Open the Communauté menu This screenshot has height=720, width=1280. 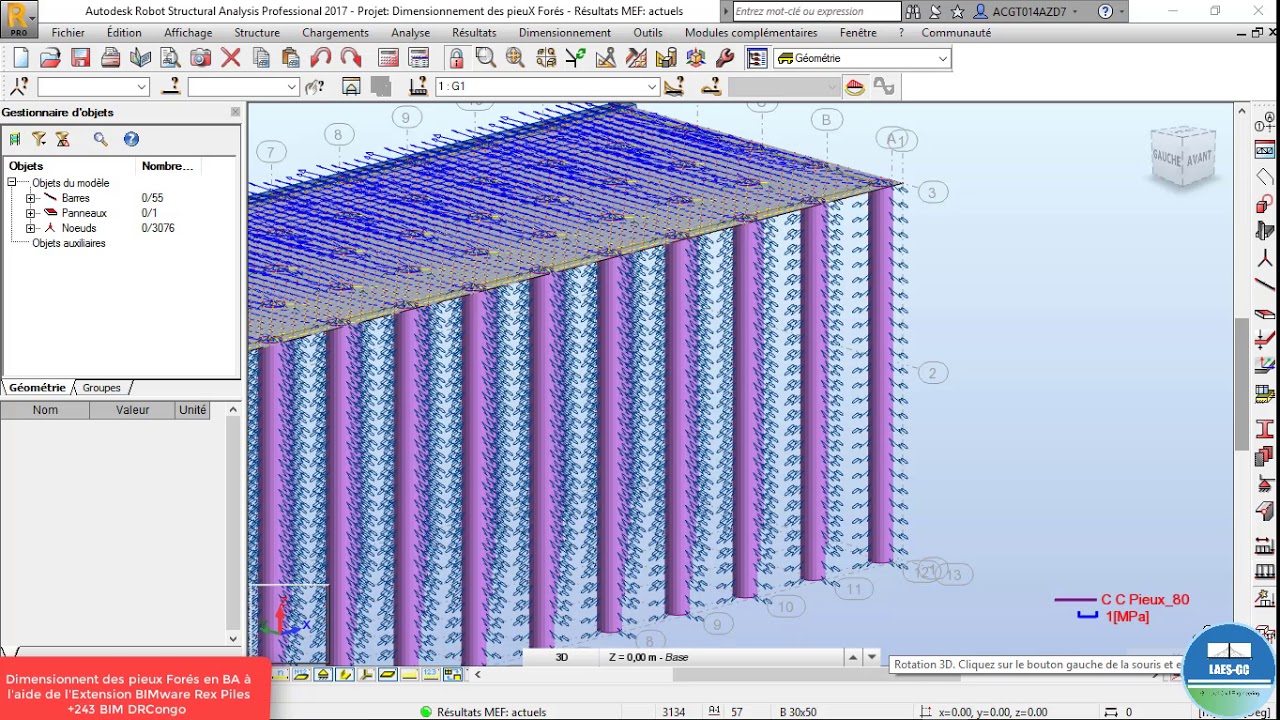pyautogui.click(x=956, y=32)
